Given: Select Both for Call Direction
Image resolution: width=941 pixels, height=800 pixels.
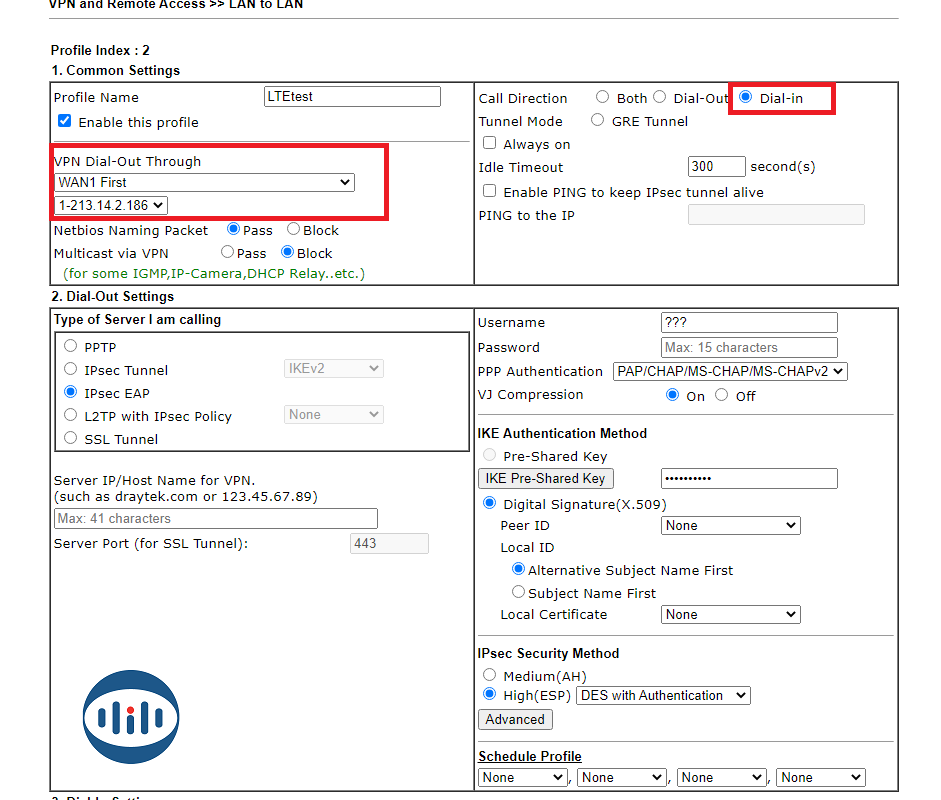Looking at the screenshot, I should point(602,97).
